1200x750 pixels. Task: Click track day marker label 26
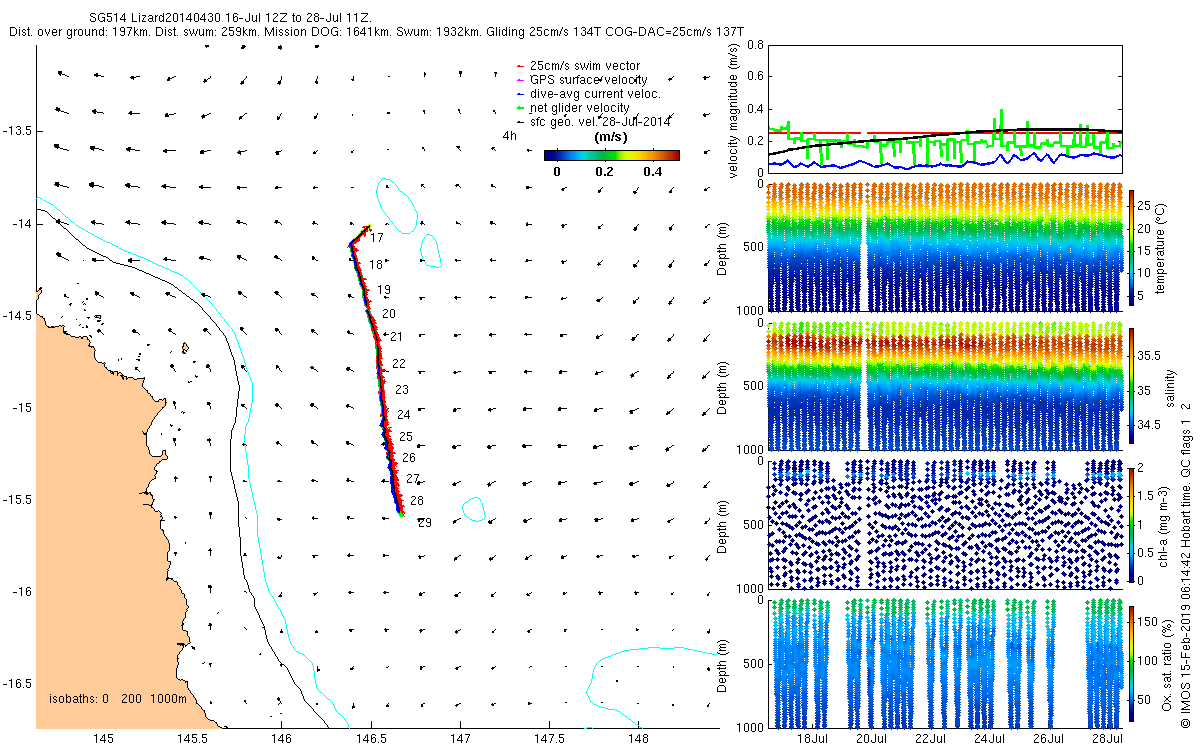(409, 458)
